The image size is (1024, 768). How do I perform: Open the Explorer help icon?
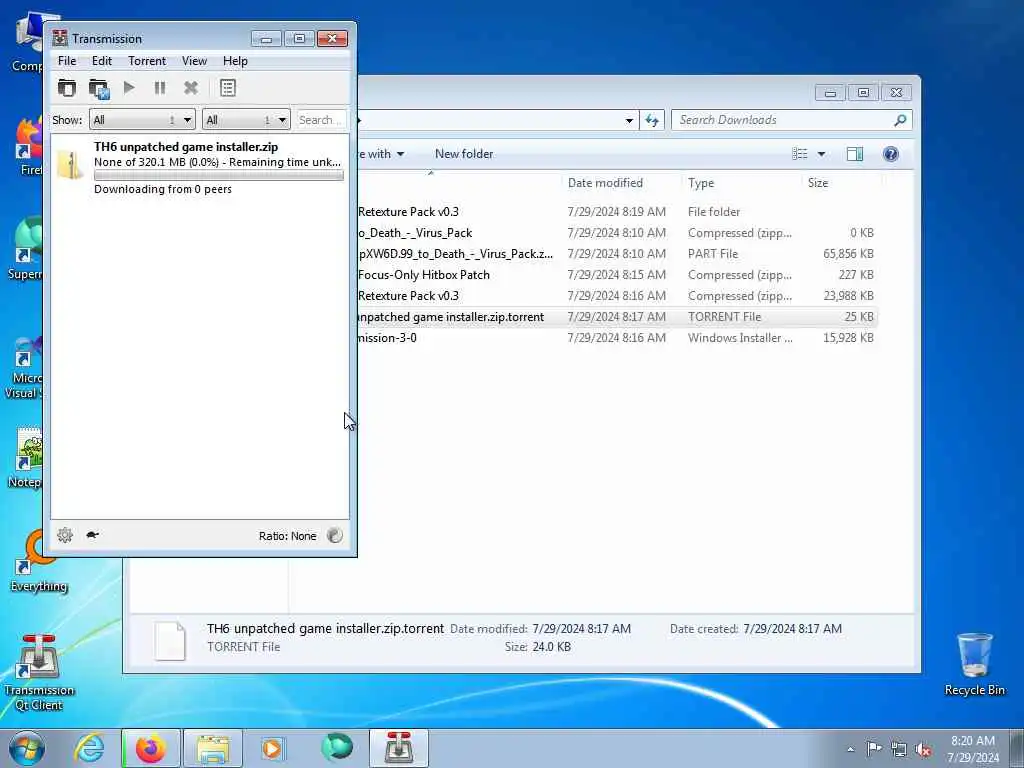(891, 154)
